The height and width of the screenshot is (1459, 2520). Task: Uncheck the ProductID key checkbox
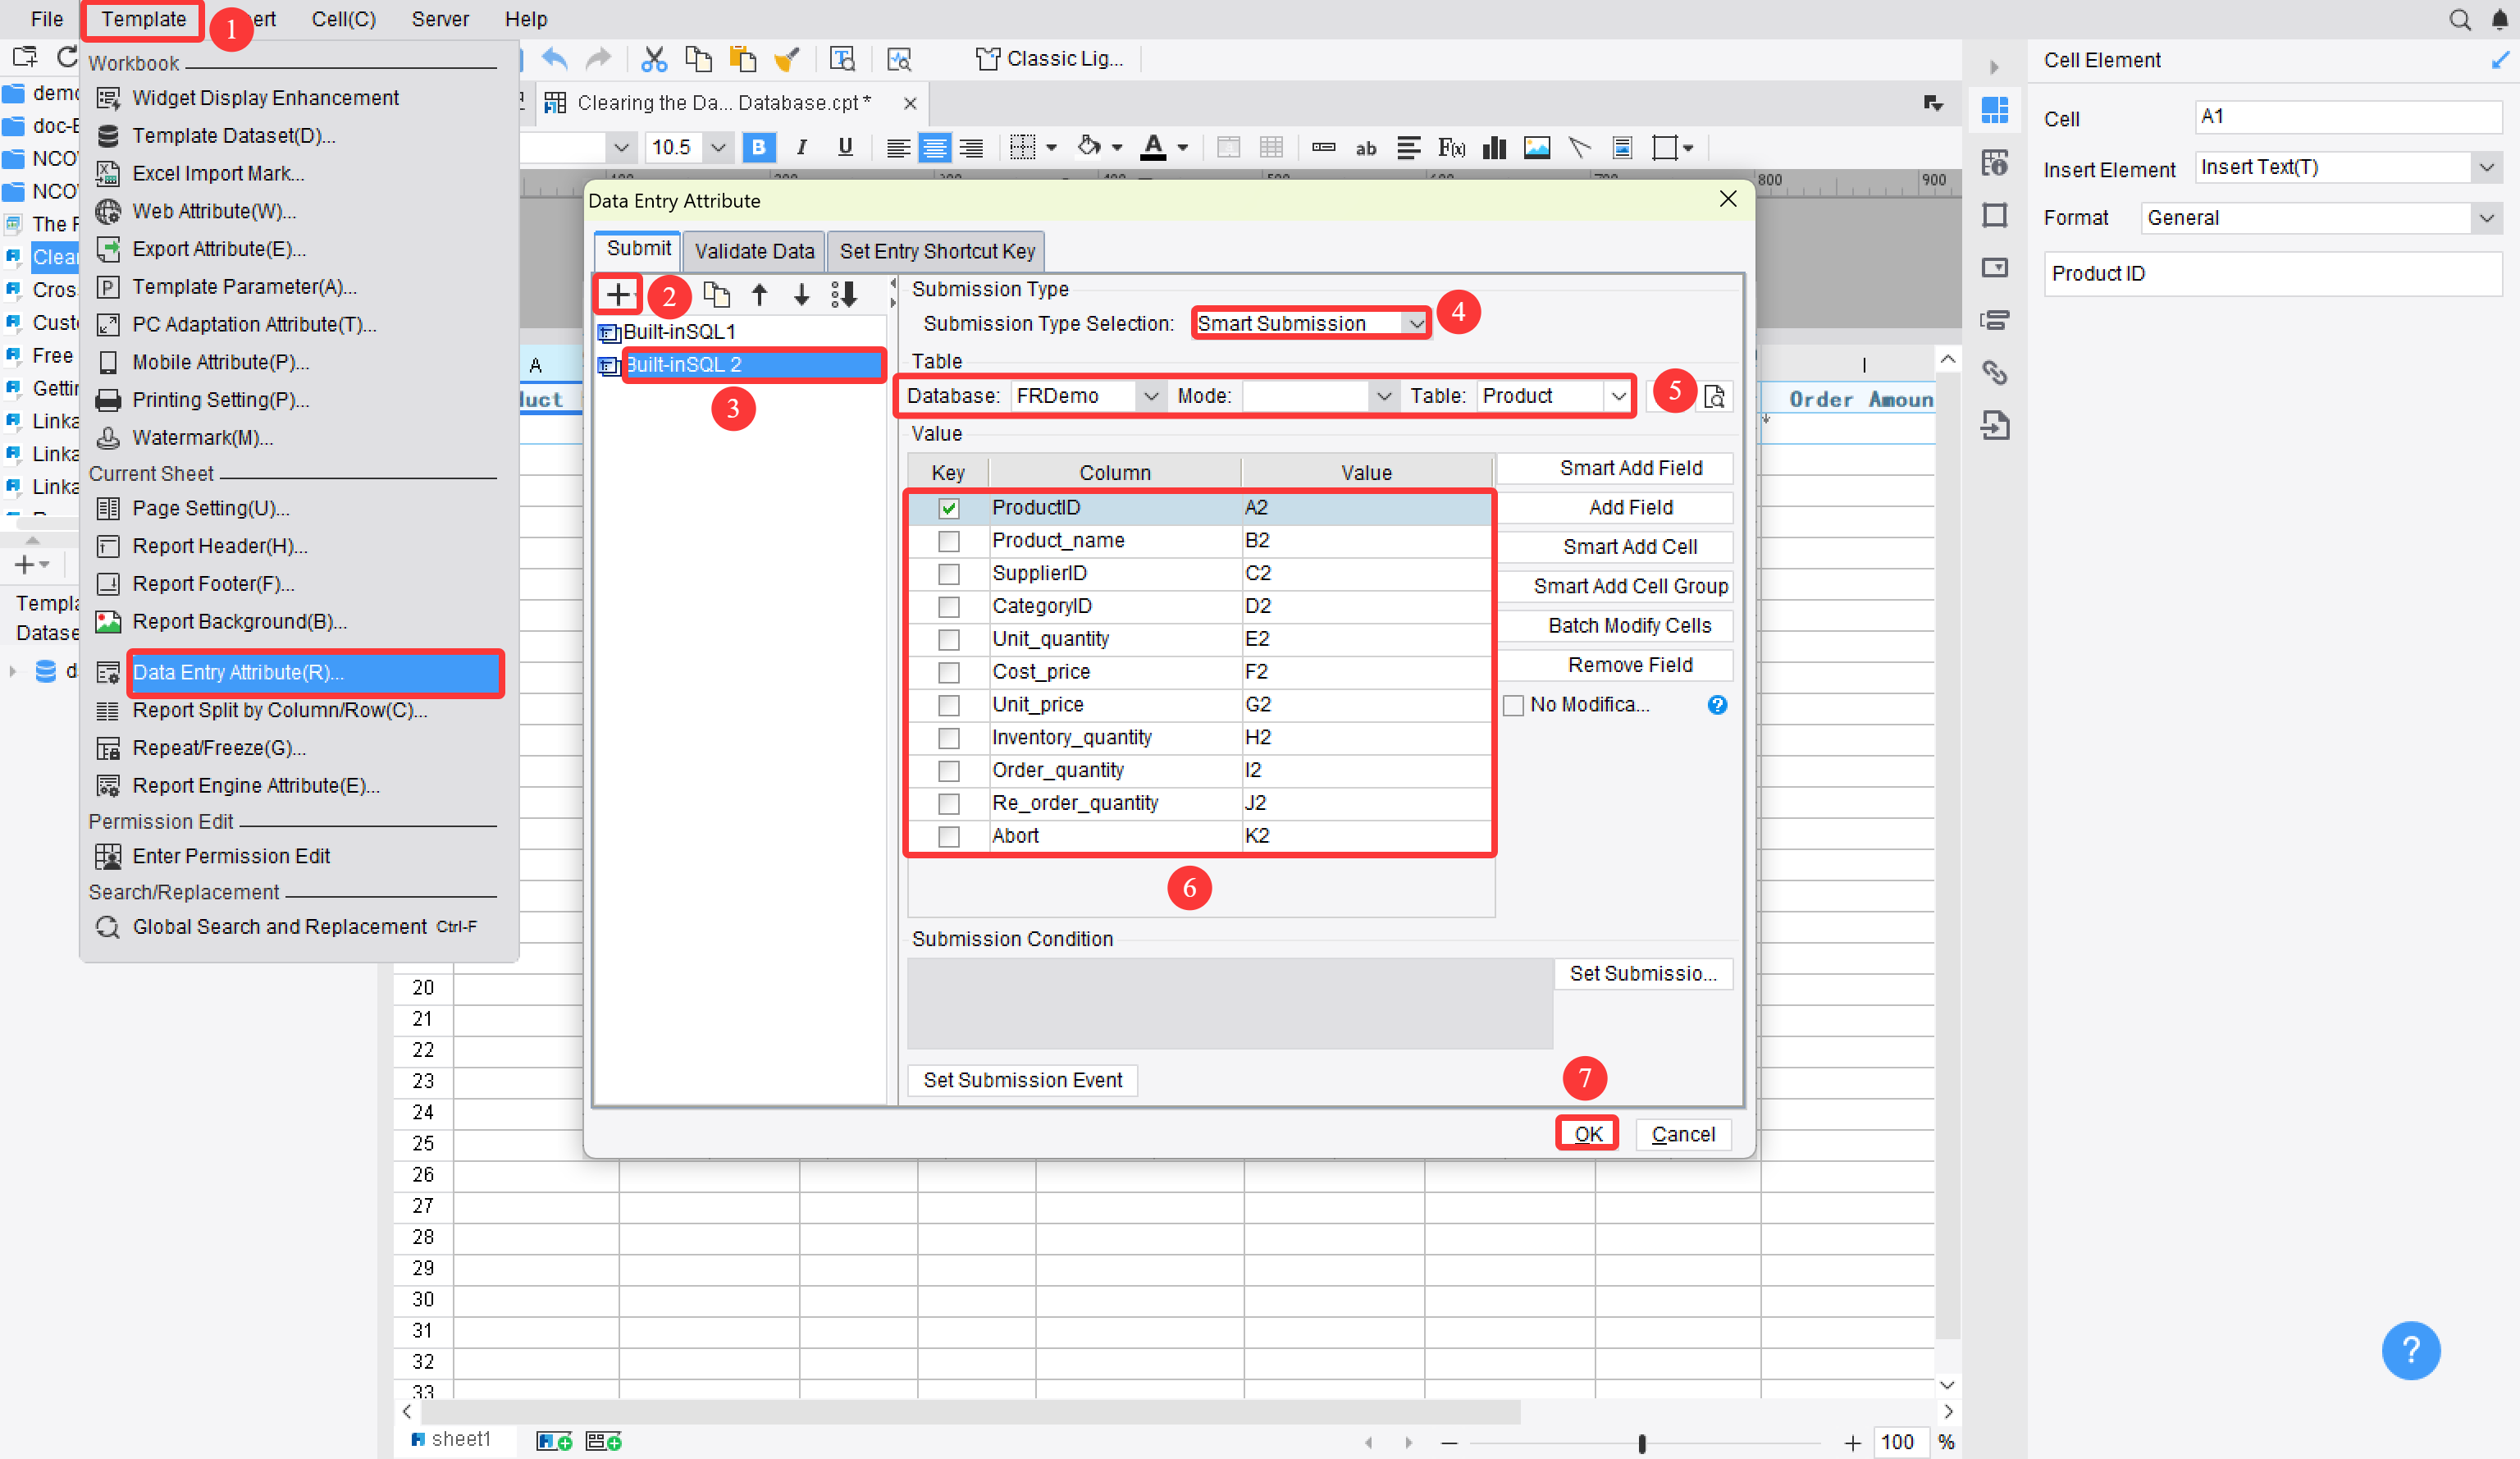tap(949, 508)
